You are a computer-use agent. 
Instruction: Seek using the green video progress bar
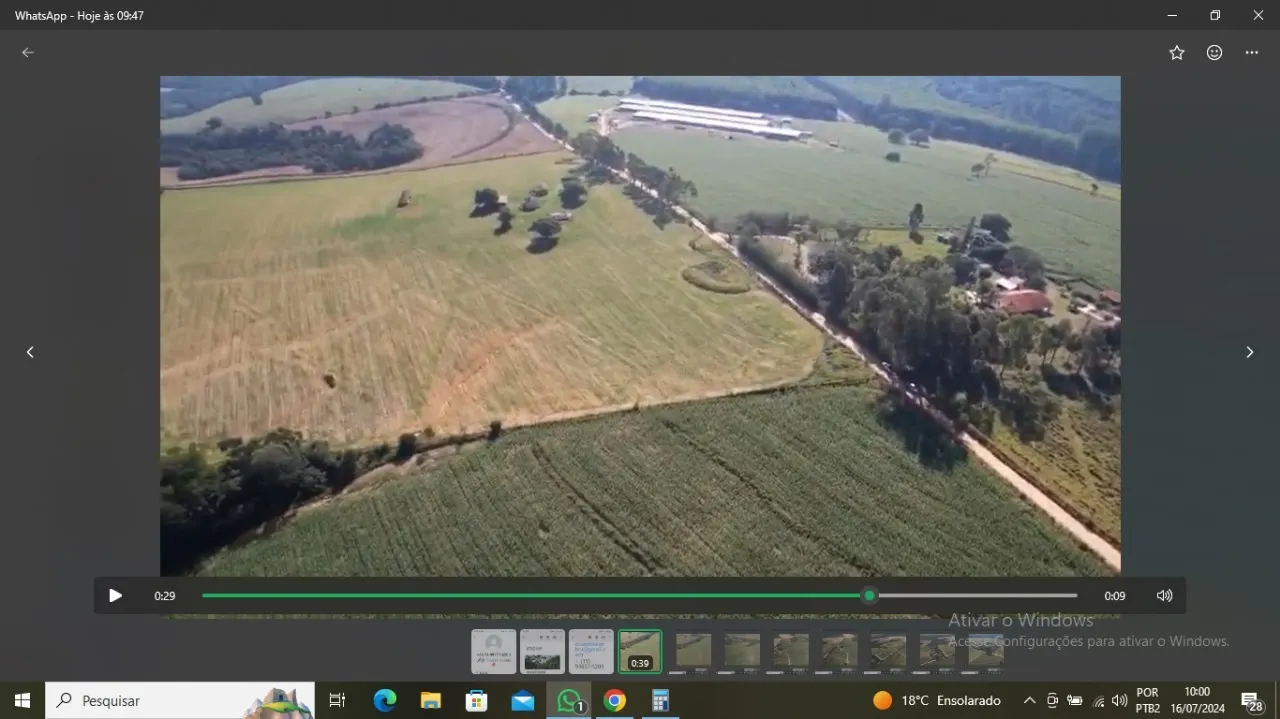pos(639,596)
